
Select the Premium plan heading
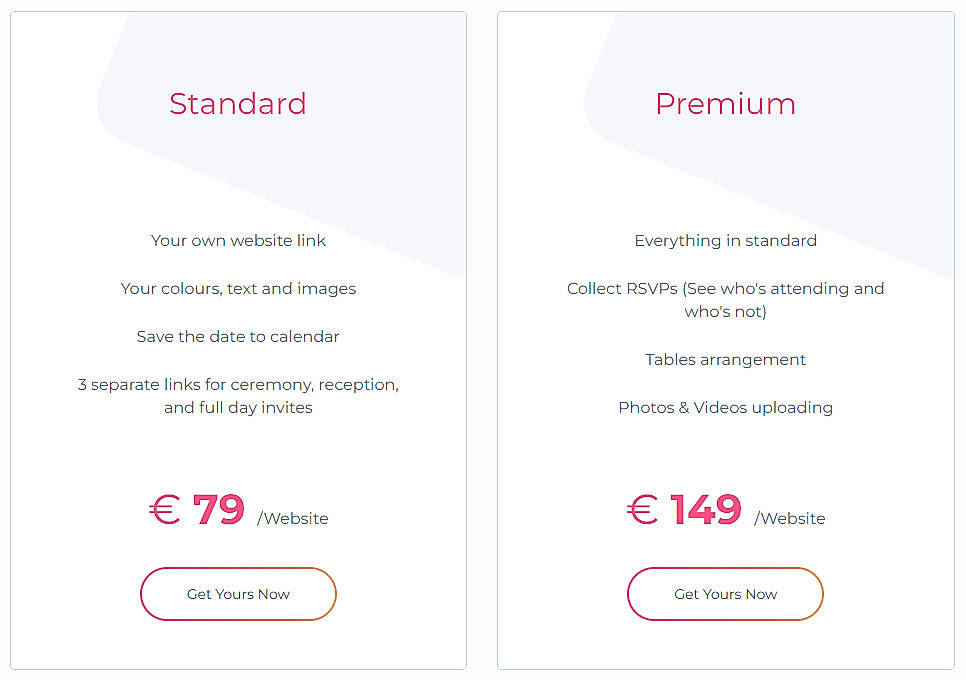[x=725, y=104]
